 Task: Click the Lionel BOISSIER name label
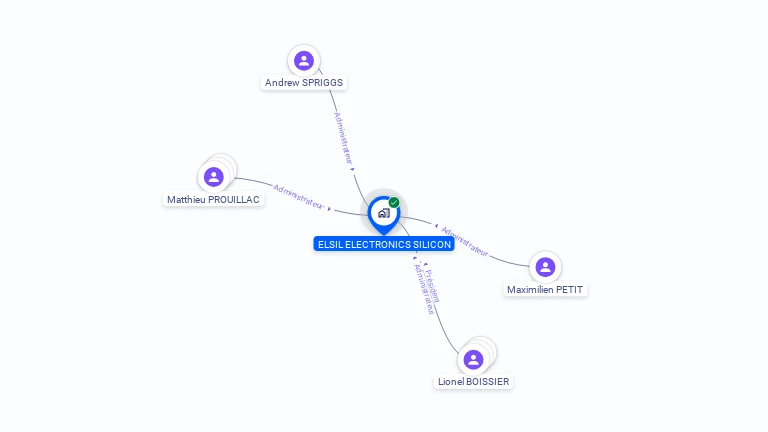473,382
